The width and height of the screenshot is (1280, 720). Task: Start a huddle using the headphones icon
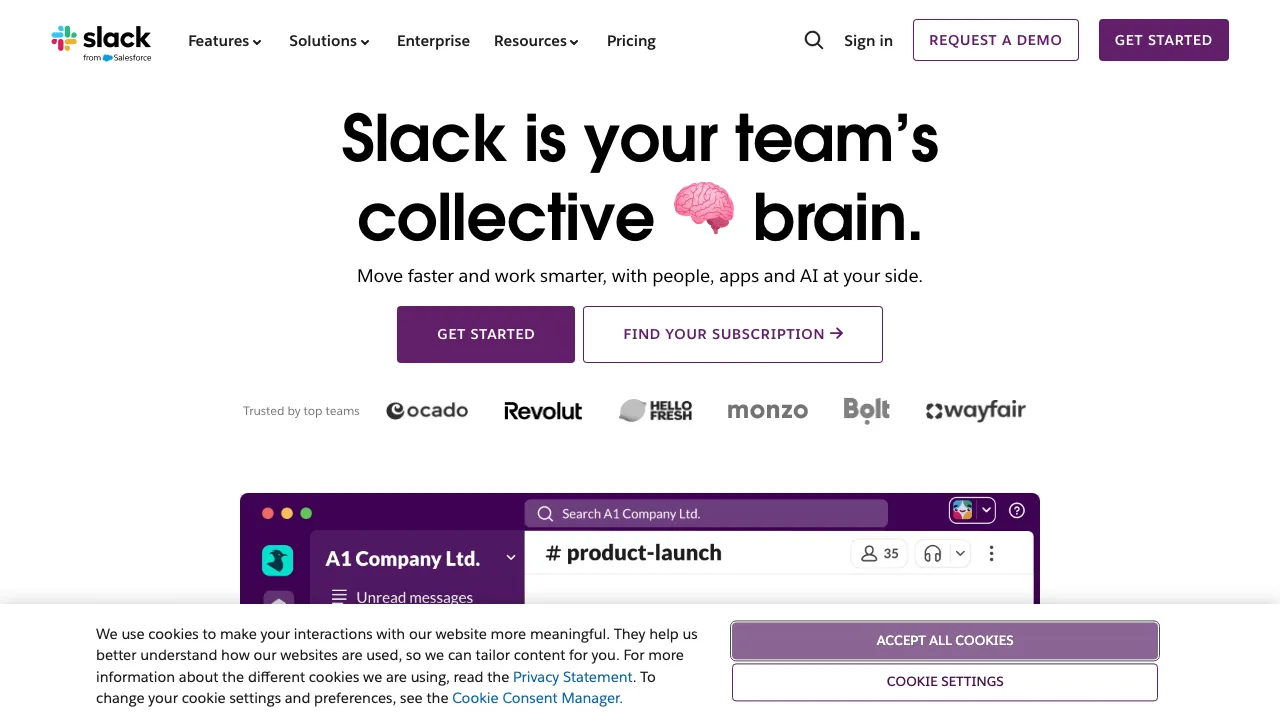point(932,553)
